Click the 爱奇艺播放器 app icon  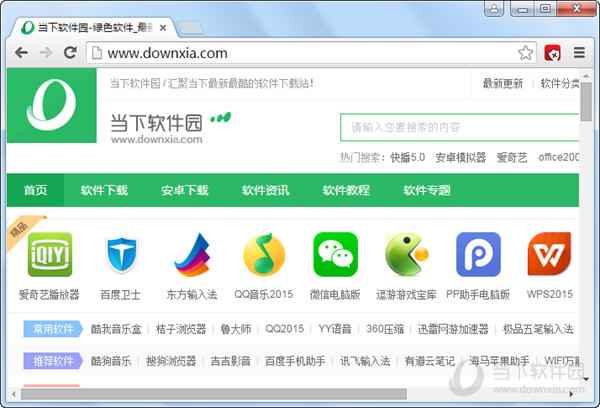[x=50, y=254]
